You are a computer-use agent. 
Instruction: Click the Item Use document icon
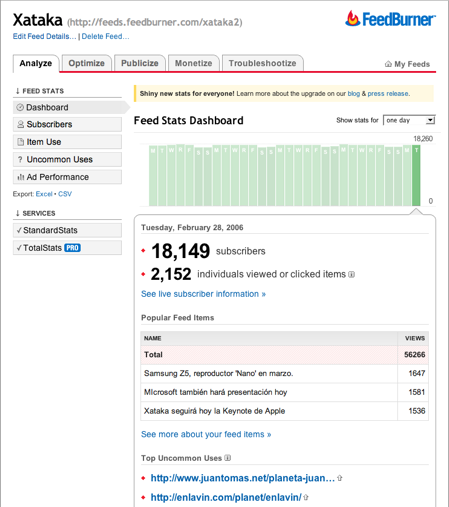21,142
